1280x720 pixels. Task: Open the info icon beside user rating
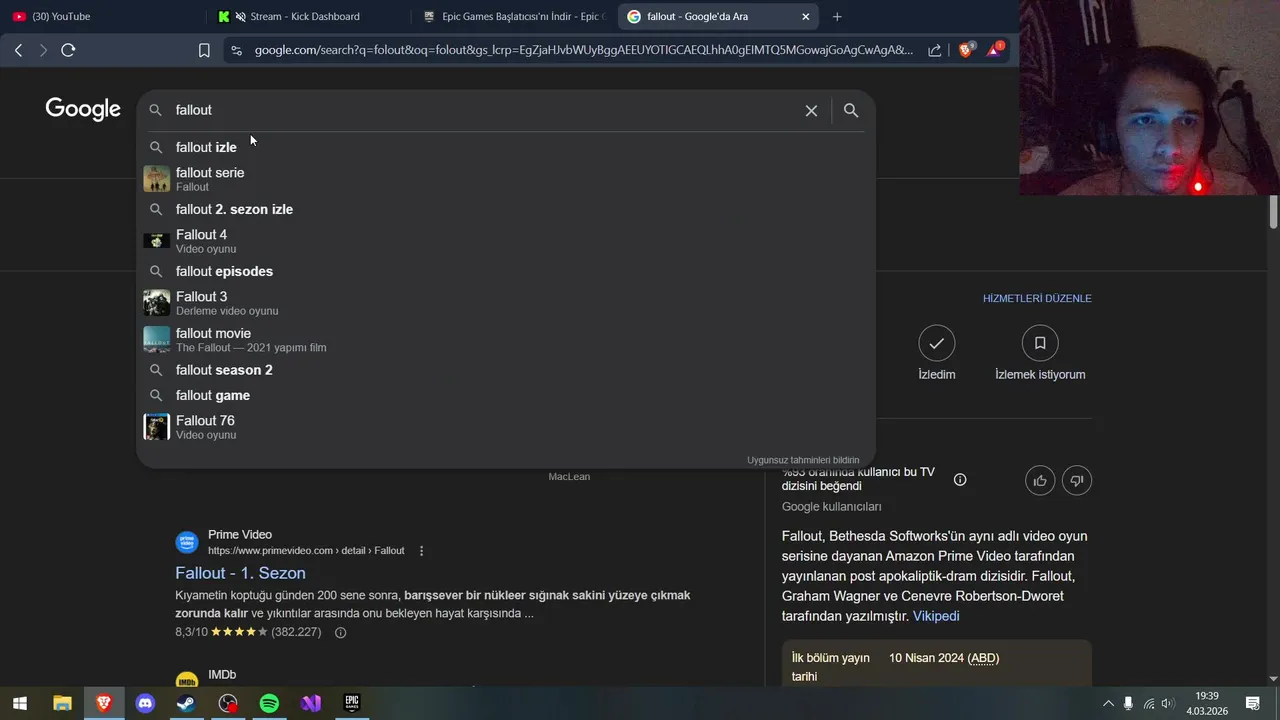(960, 480)
